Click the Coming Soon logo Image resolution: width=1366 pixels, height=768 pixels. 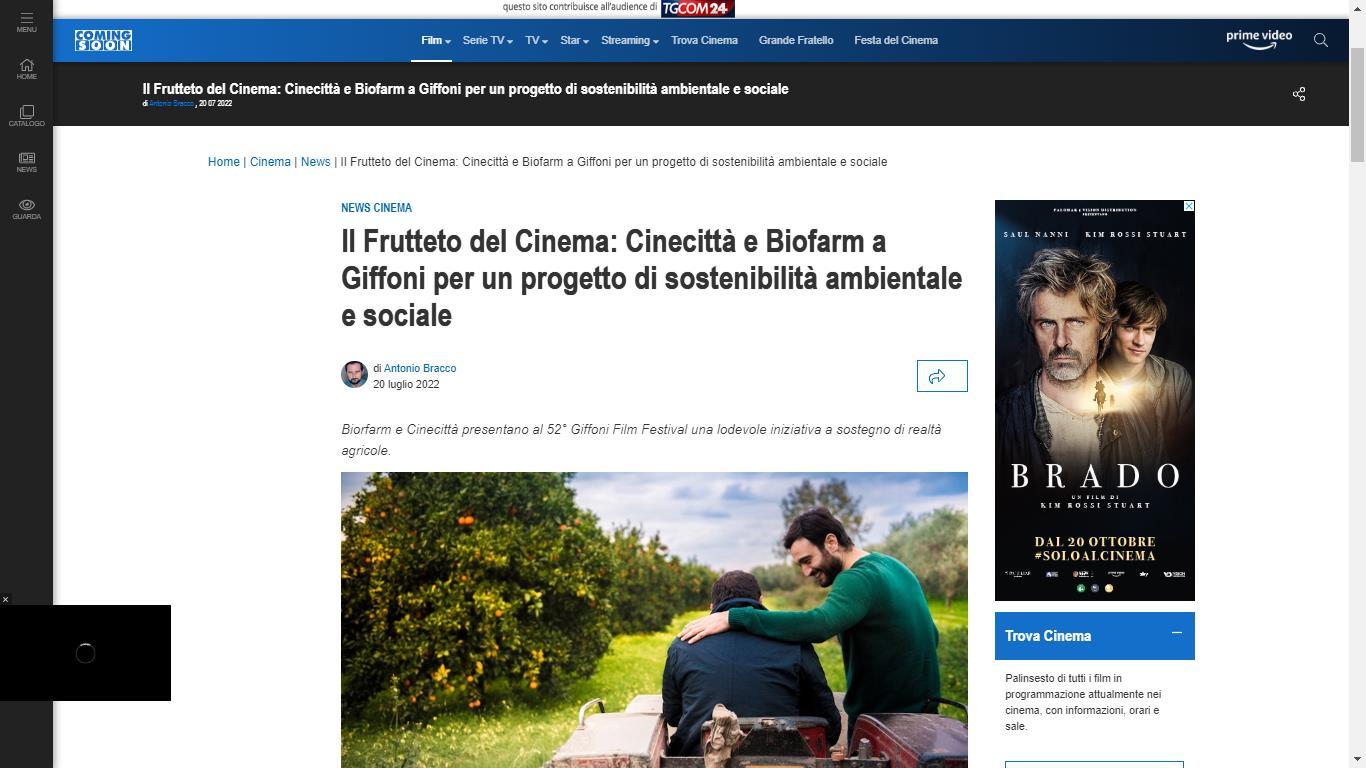(x=103, y=40)
